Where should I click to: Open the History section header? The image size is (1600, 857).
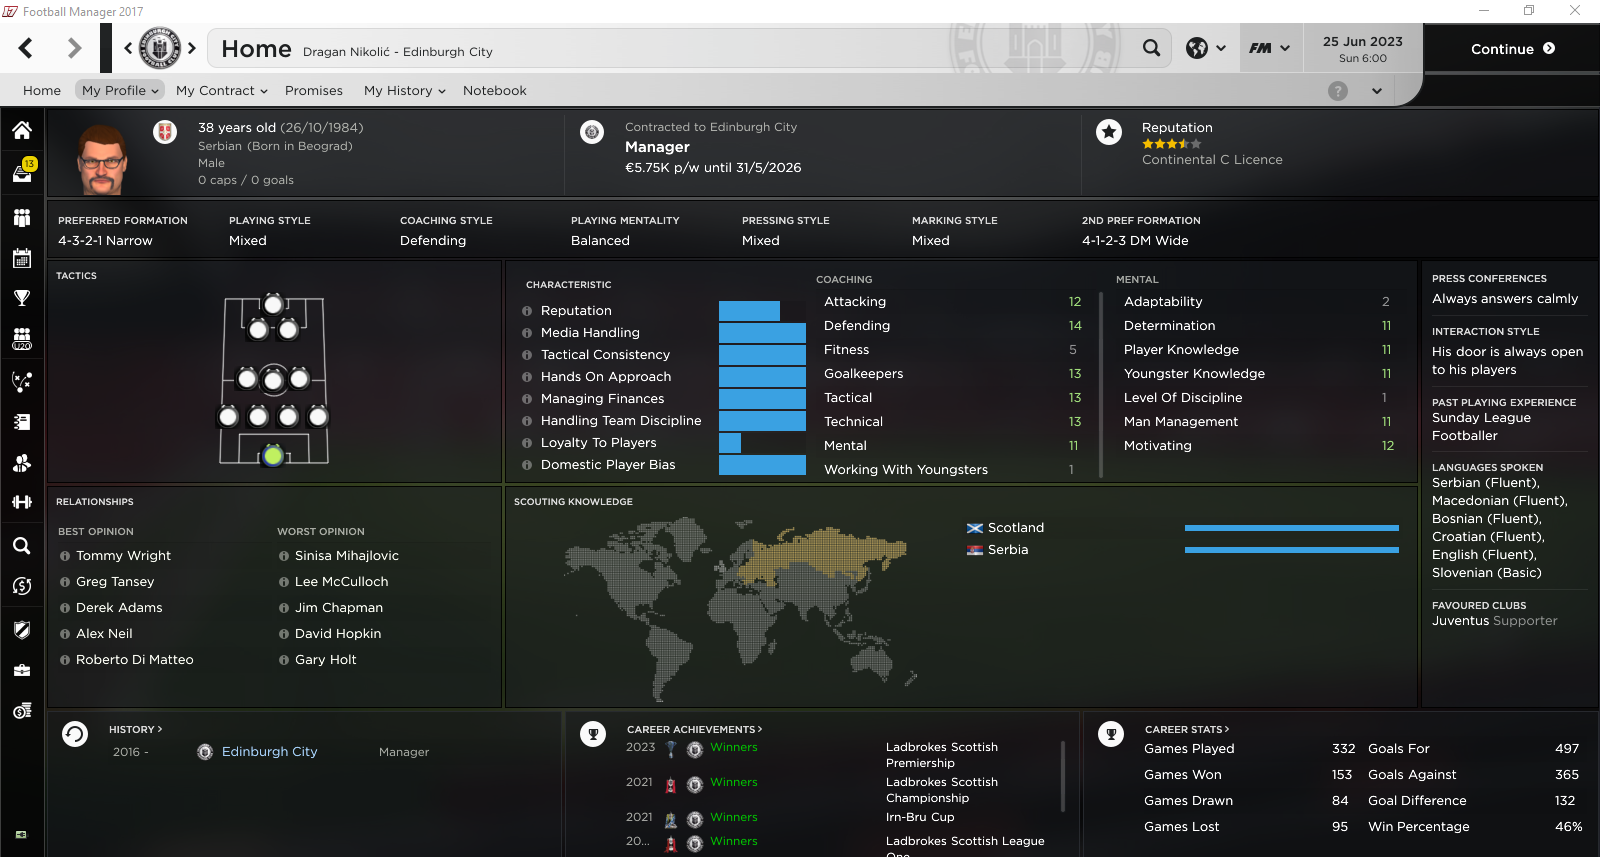135,730
